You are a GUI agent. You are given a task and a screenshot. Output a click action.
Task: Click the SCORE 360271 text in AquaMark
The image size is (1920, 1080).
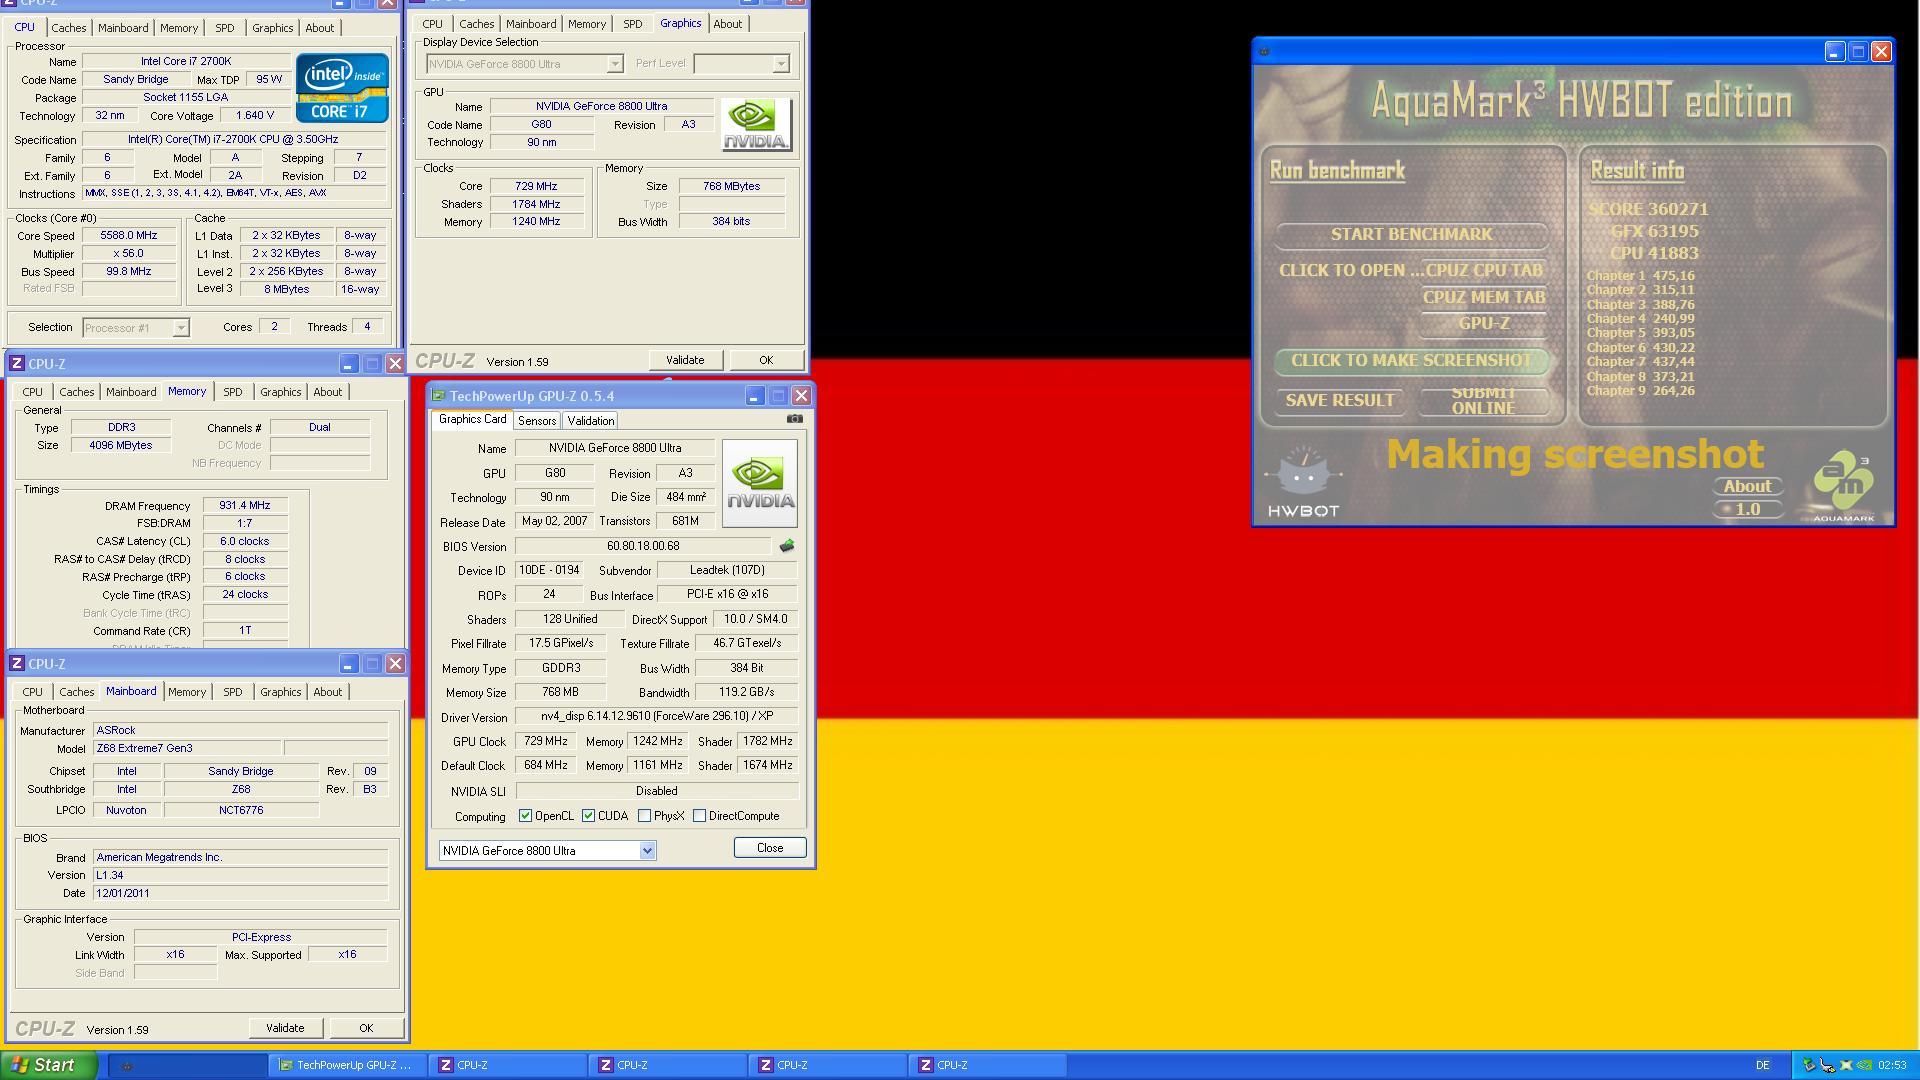coord(1648,209)
